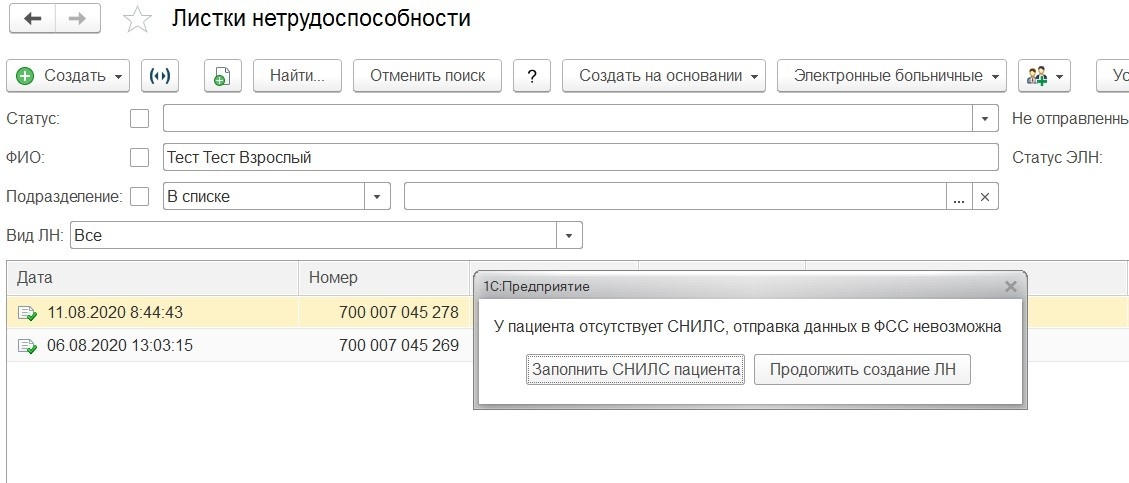Check the Подразделение filter checkbox
Screen dimensions: 1129x483
coord(140,197)
